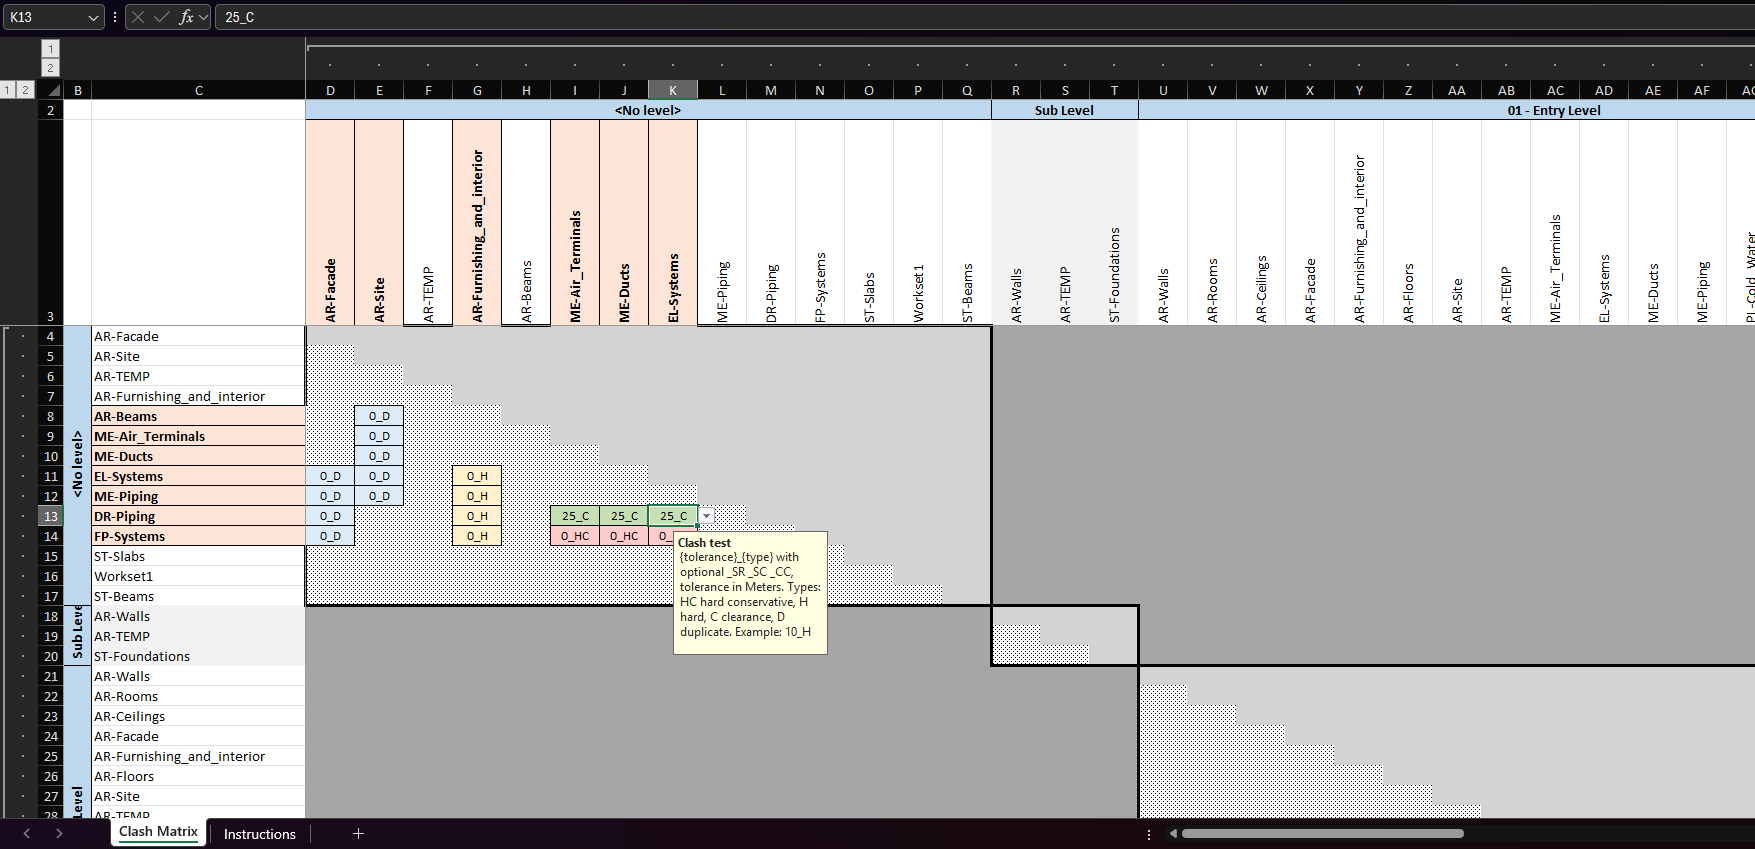Expand the dropdown next to fx icon
This screenshot has width=1755, height=849.
pos(204,17)
